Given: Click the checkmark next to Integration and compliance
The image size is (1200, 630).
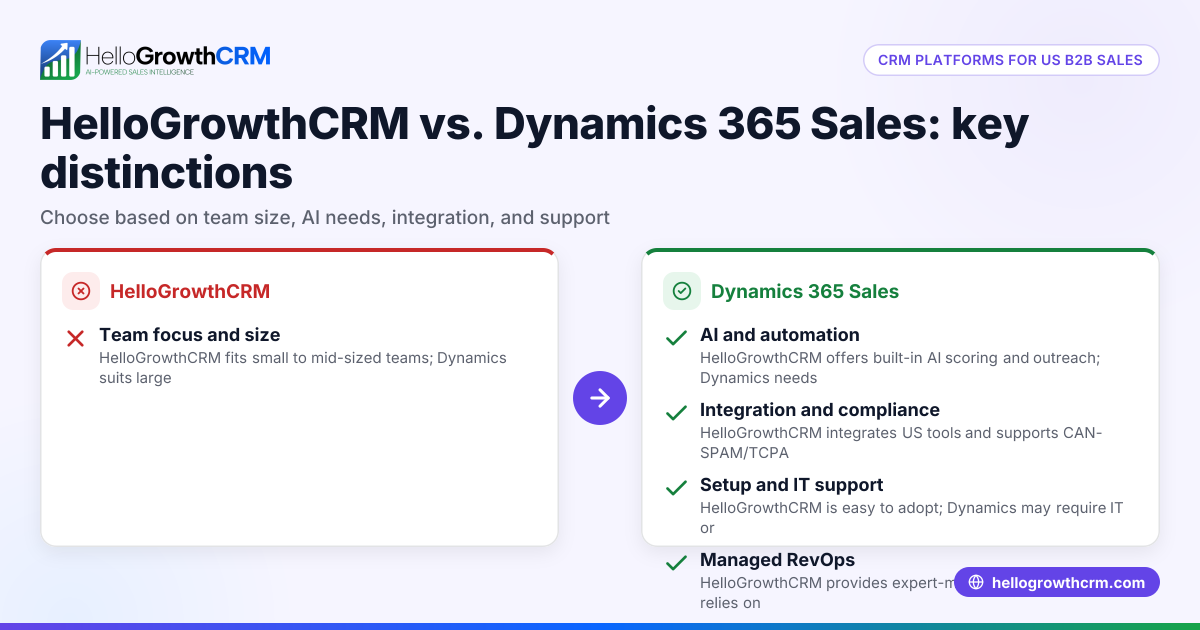Looking at the screenshot, I should point(676,413).
